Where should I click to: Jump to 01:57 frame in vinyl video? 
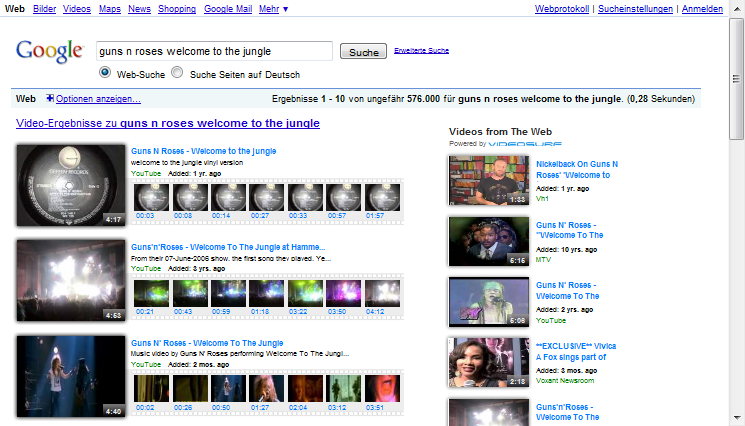[x=382, y=198]
